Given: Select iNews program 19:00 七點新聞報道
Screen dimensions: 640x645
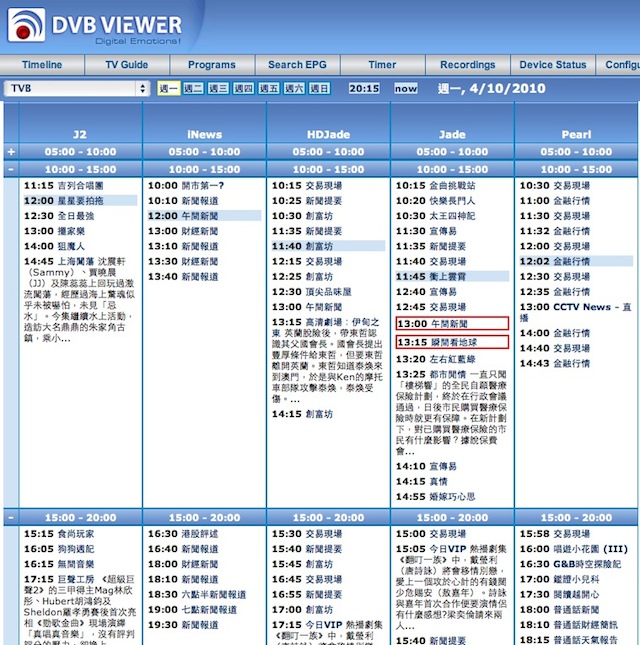Looking at the screenshot, I should point(192,610).
